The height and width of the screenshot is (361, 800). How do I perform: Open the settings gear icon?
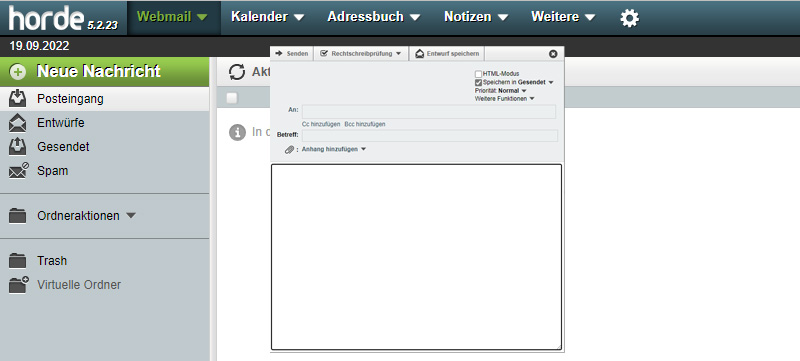[x=629, y=18]
